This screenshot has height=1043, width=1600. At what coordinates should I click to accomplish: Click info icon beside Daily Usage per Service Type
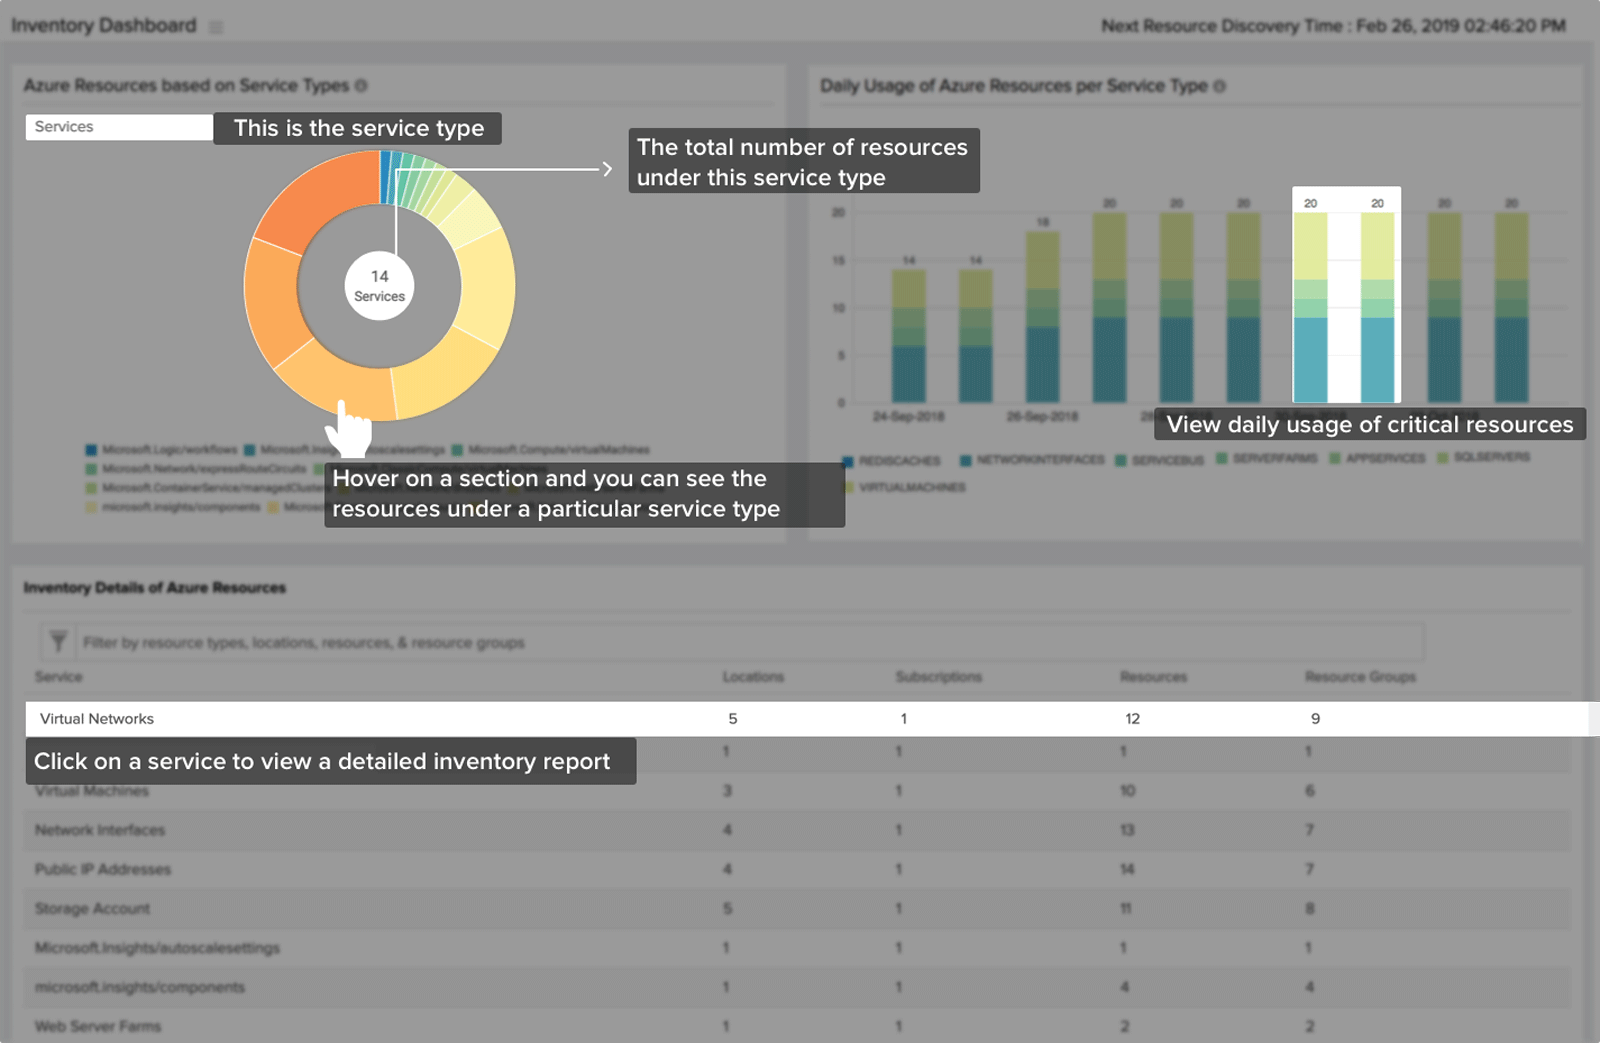1219,87
